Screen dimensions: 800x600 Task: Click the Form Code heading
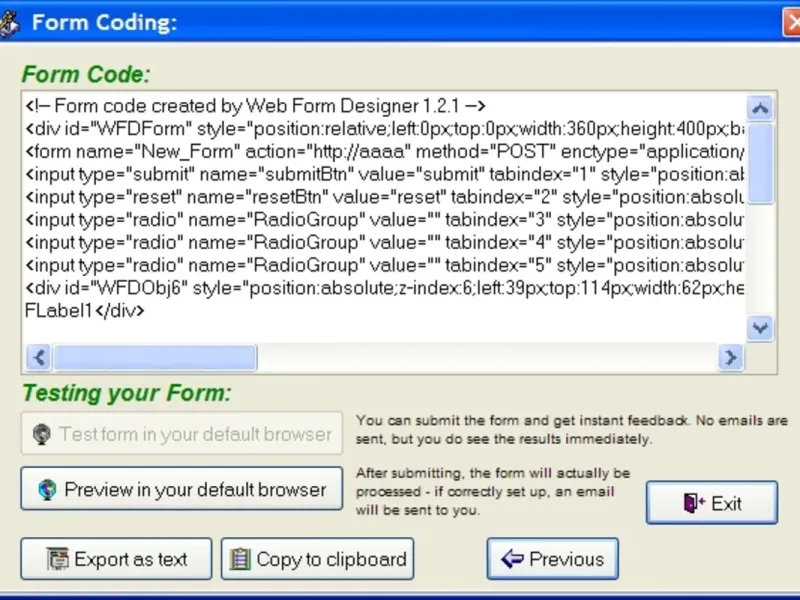pos(86,74)
